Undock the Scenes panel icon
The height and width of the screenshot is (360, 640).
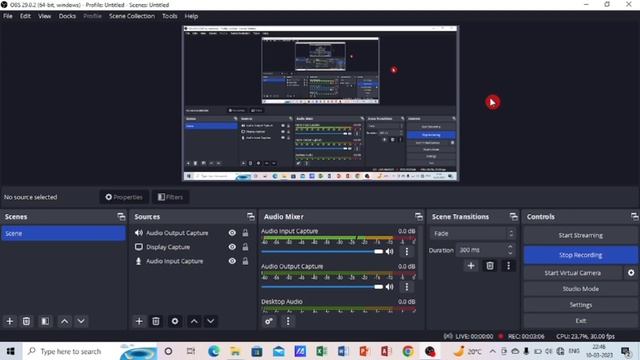[x=121, y=216]
